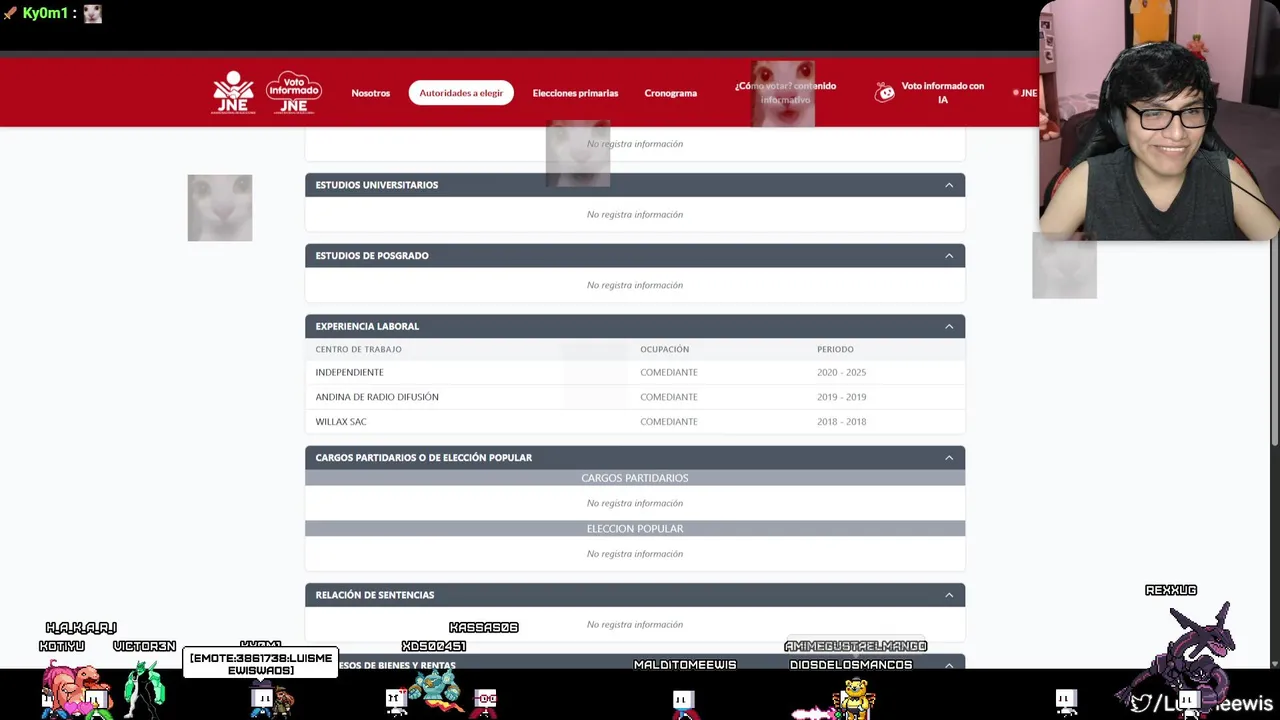
Task: Select the Autoridades a elegir tab
Action: click(461, 93)
